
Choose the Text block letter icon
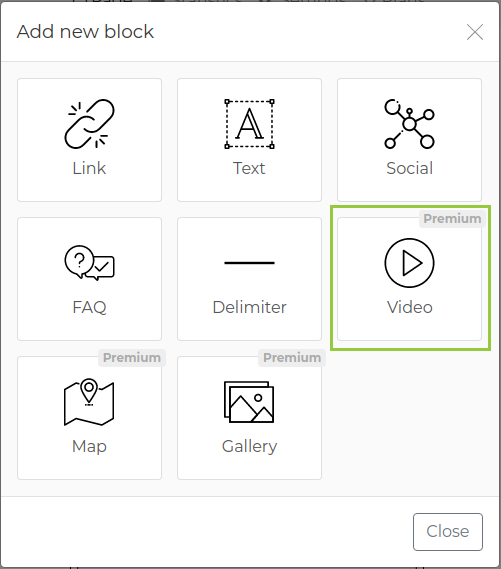[x=249, y=124]
